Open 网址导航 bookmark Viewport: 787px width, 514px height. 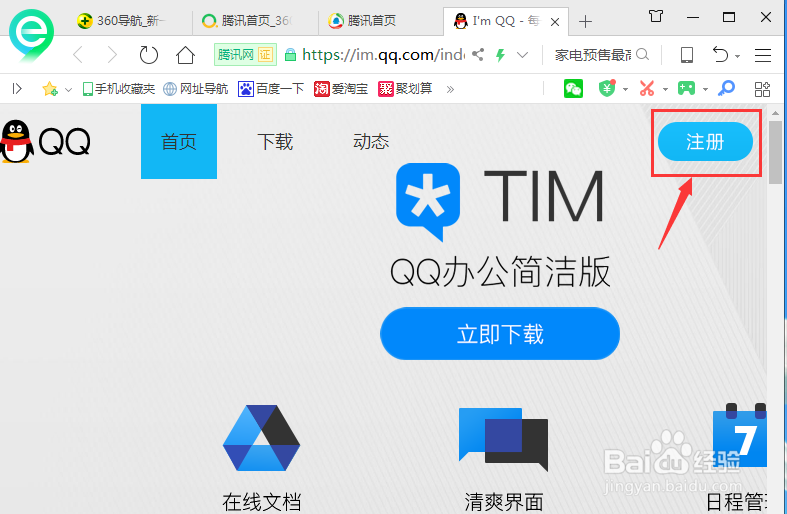pyautogui.click(x=196, y=89)
